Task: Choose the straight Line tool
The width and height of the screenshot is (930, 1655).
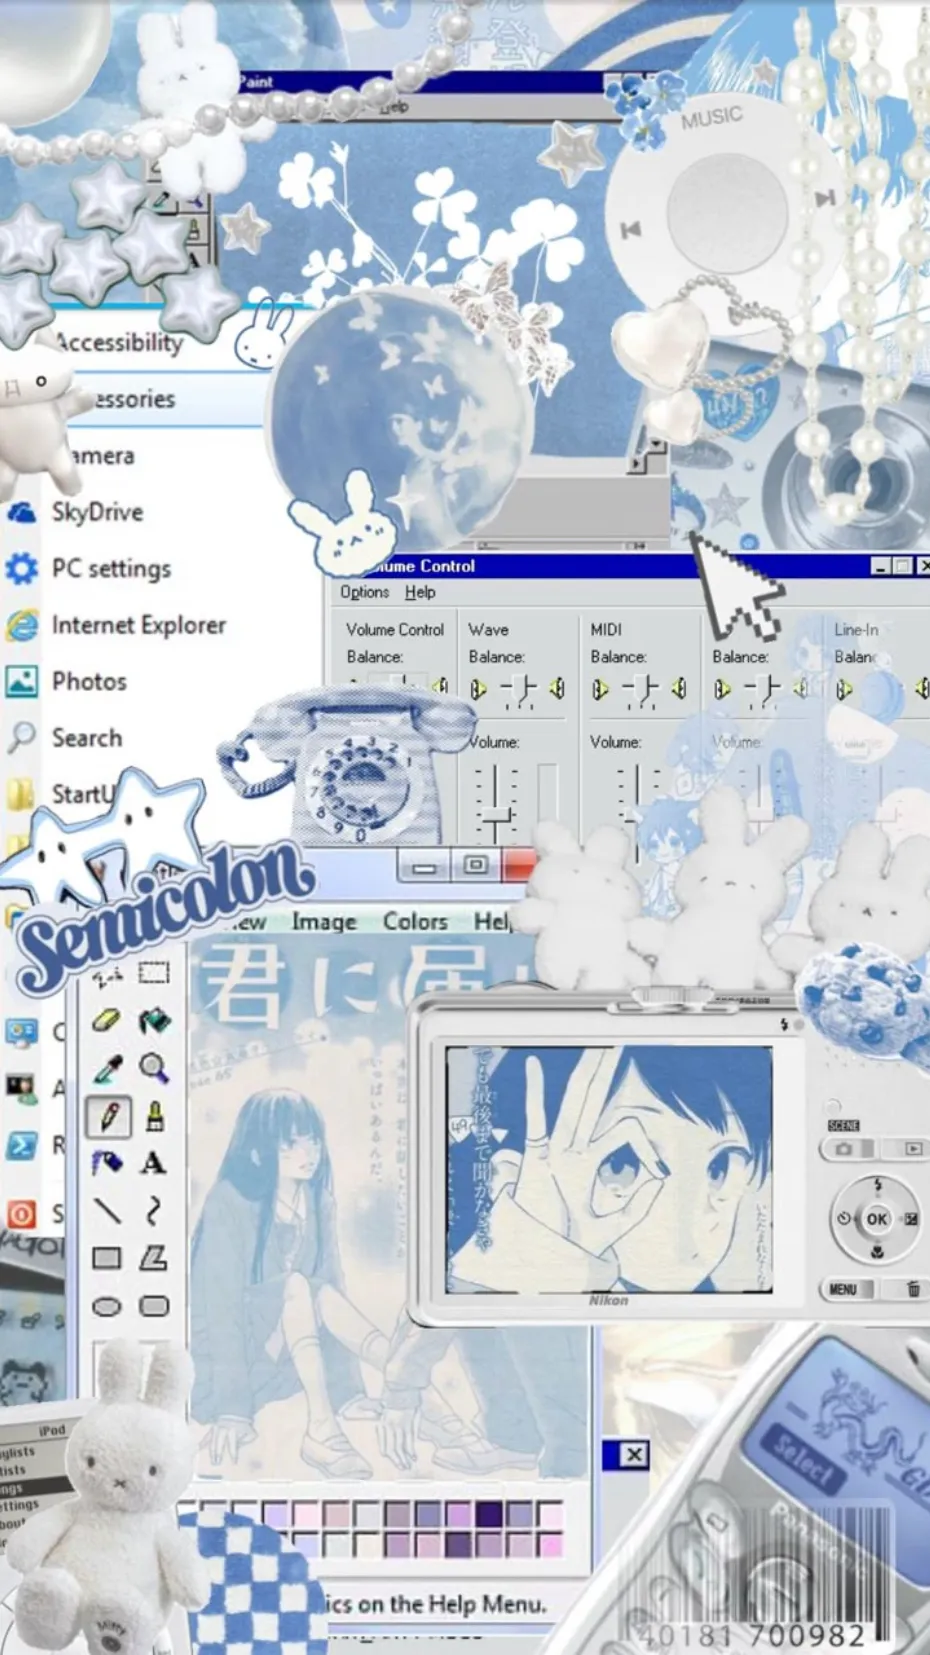Action: [x=107, y=1211]
